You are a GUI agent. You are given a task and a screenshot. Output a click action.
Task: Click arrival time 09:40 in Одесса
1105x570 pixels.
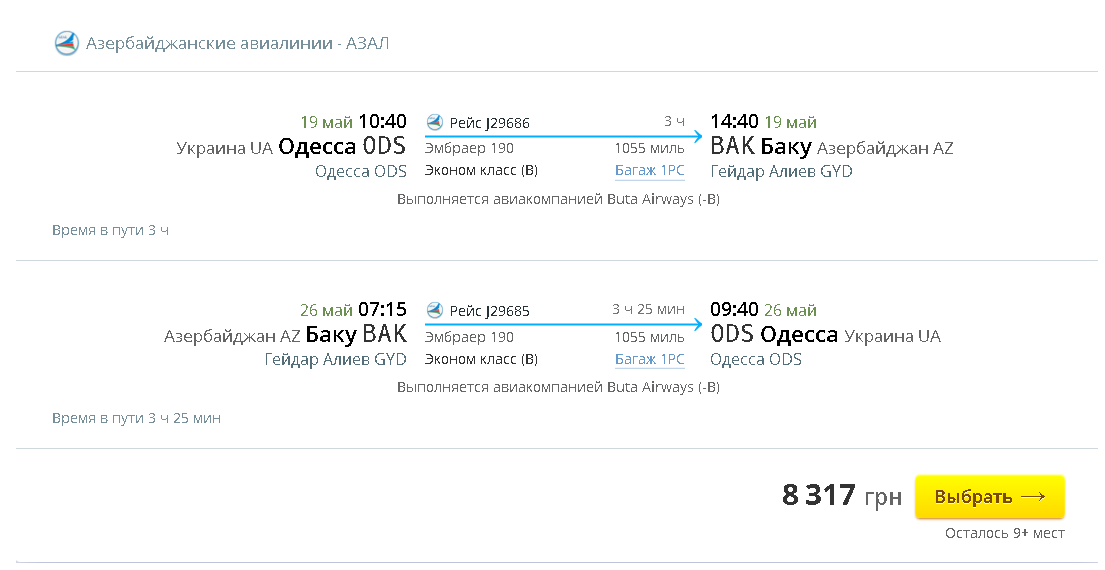click(734, 310)
